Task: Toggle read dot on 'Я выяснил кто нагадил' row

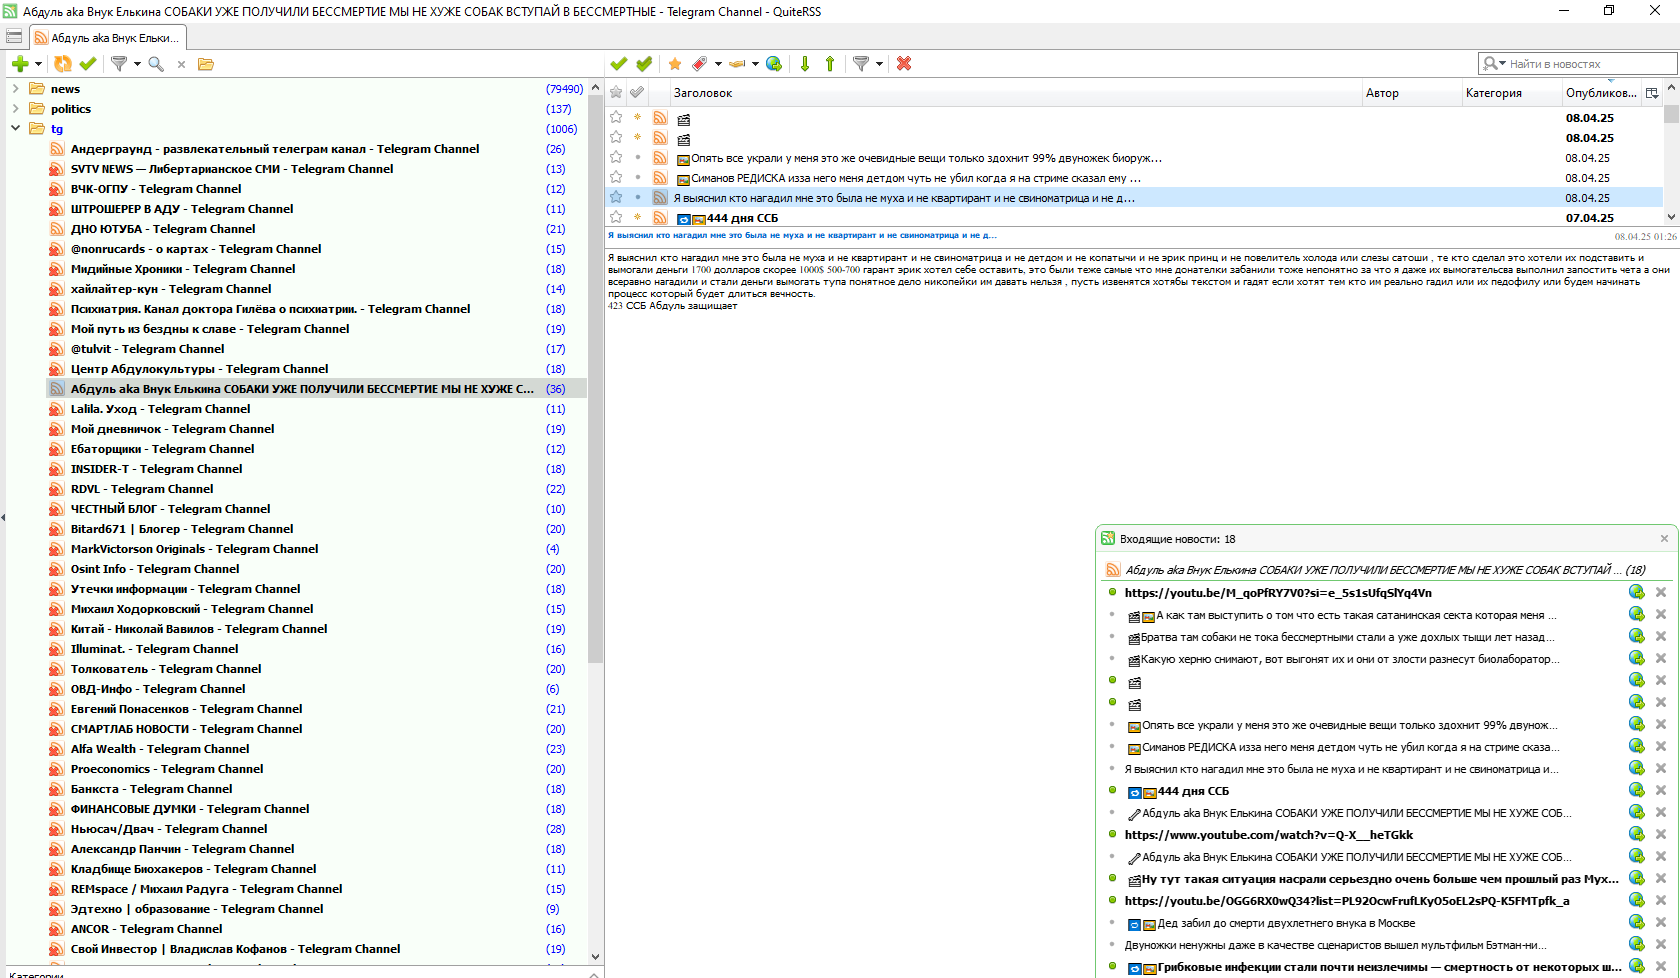Action: pyautogui.click(x=638, y=197)
